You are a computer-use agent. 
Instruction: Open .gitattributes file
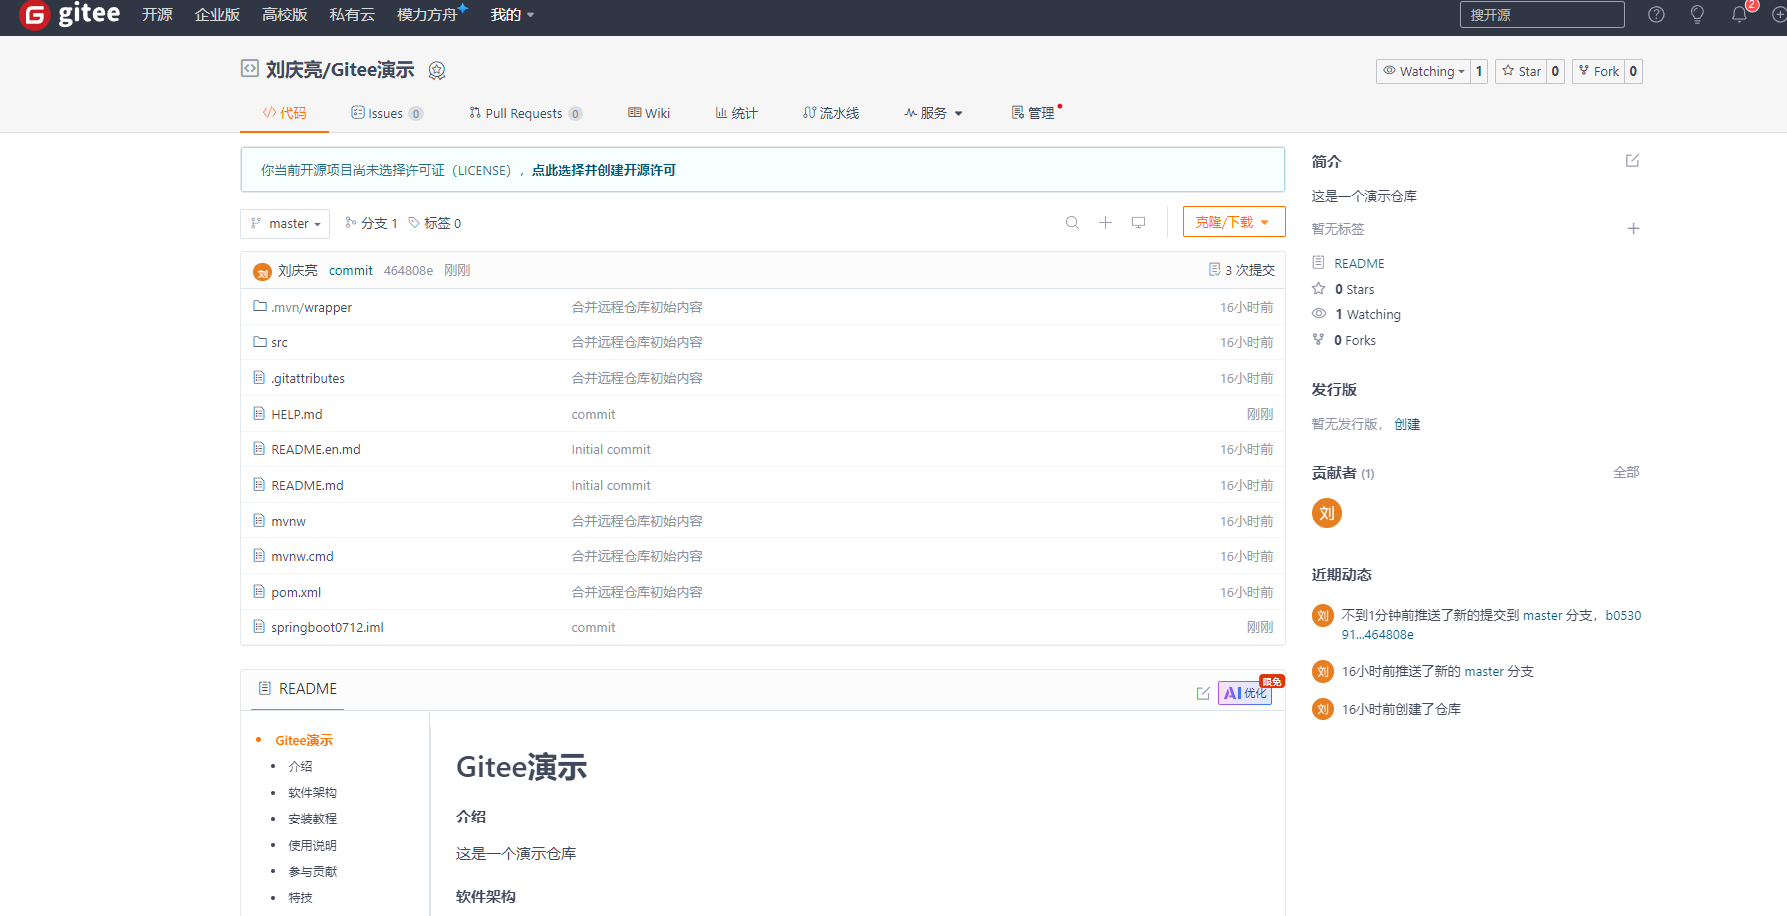[x=307, y=378]
